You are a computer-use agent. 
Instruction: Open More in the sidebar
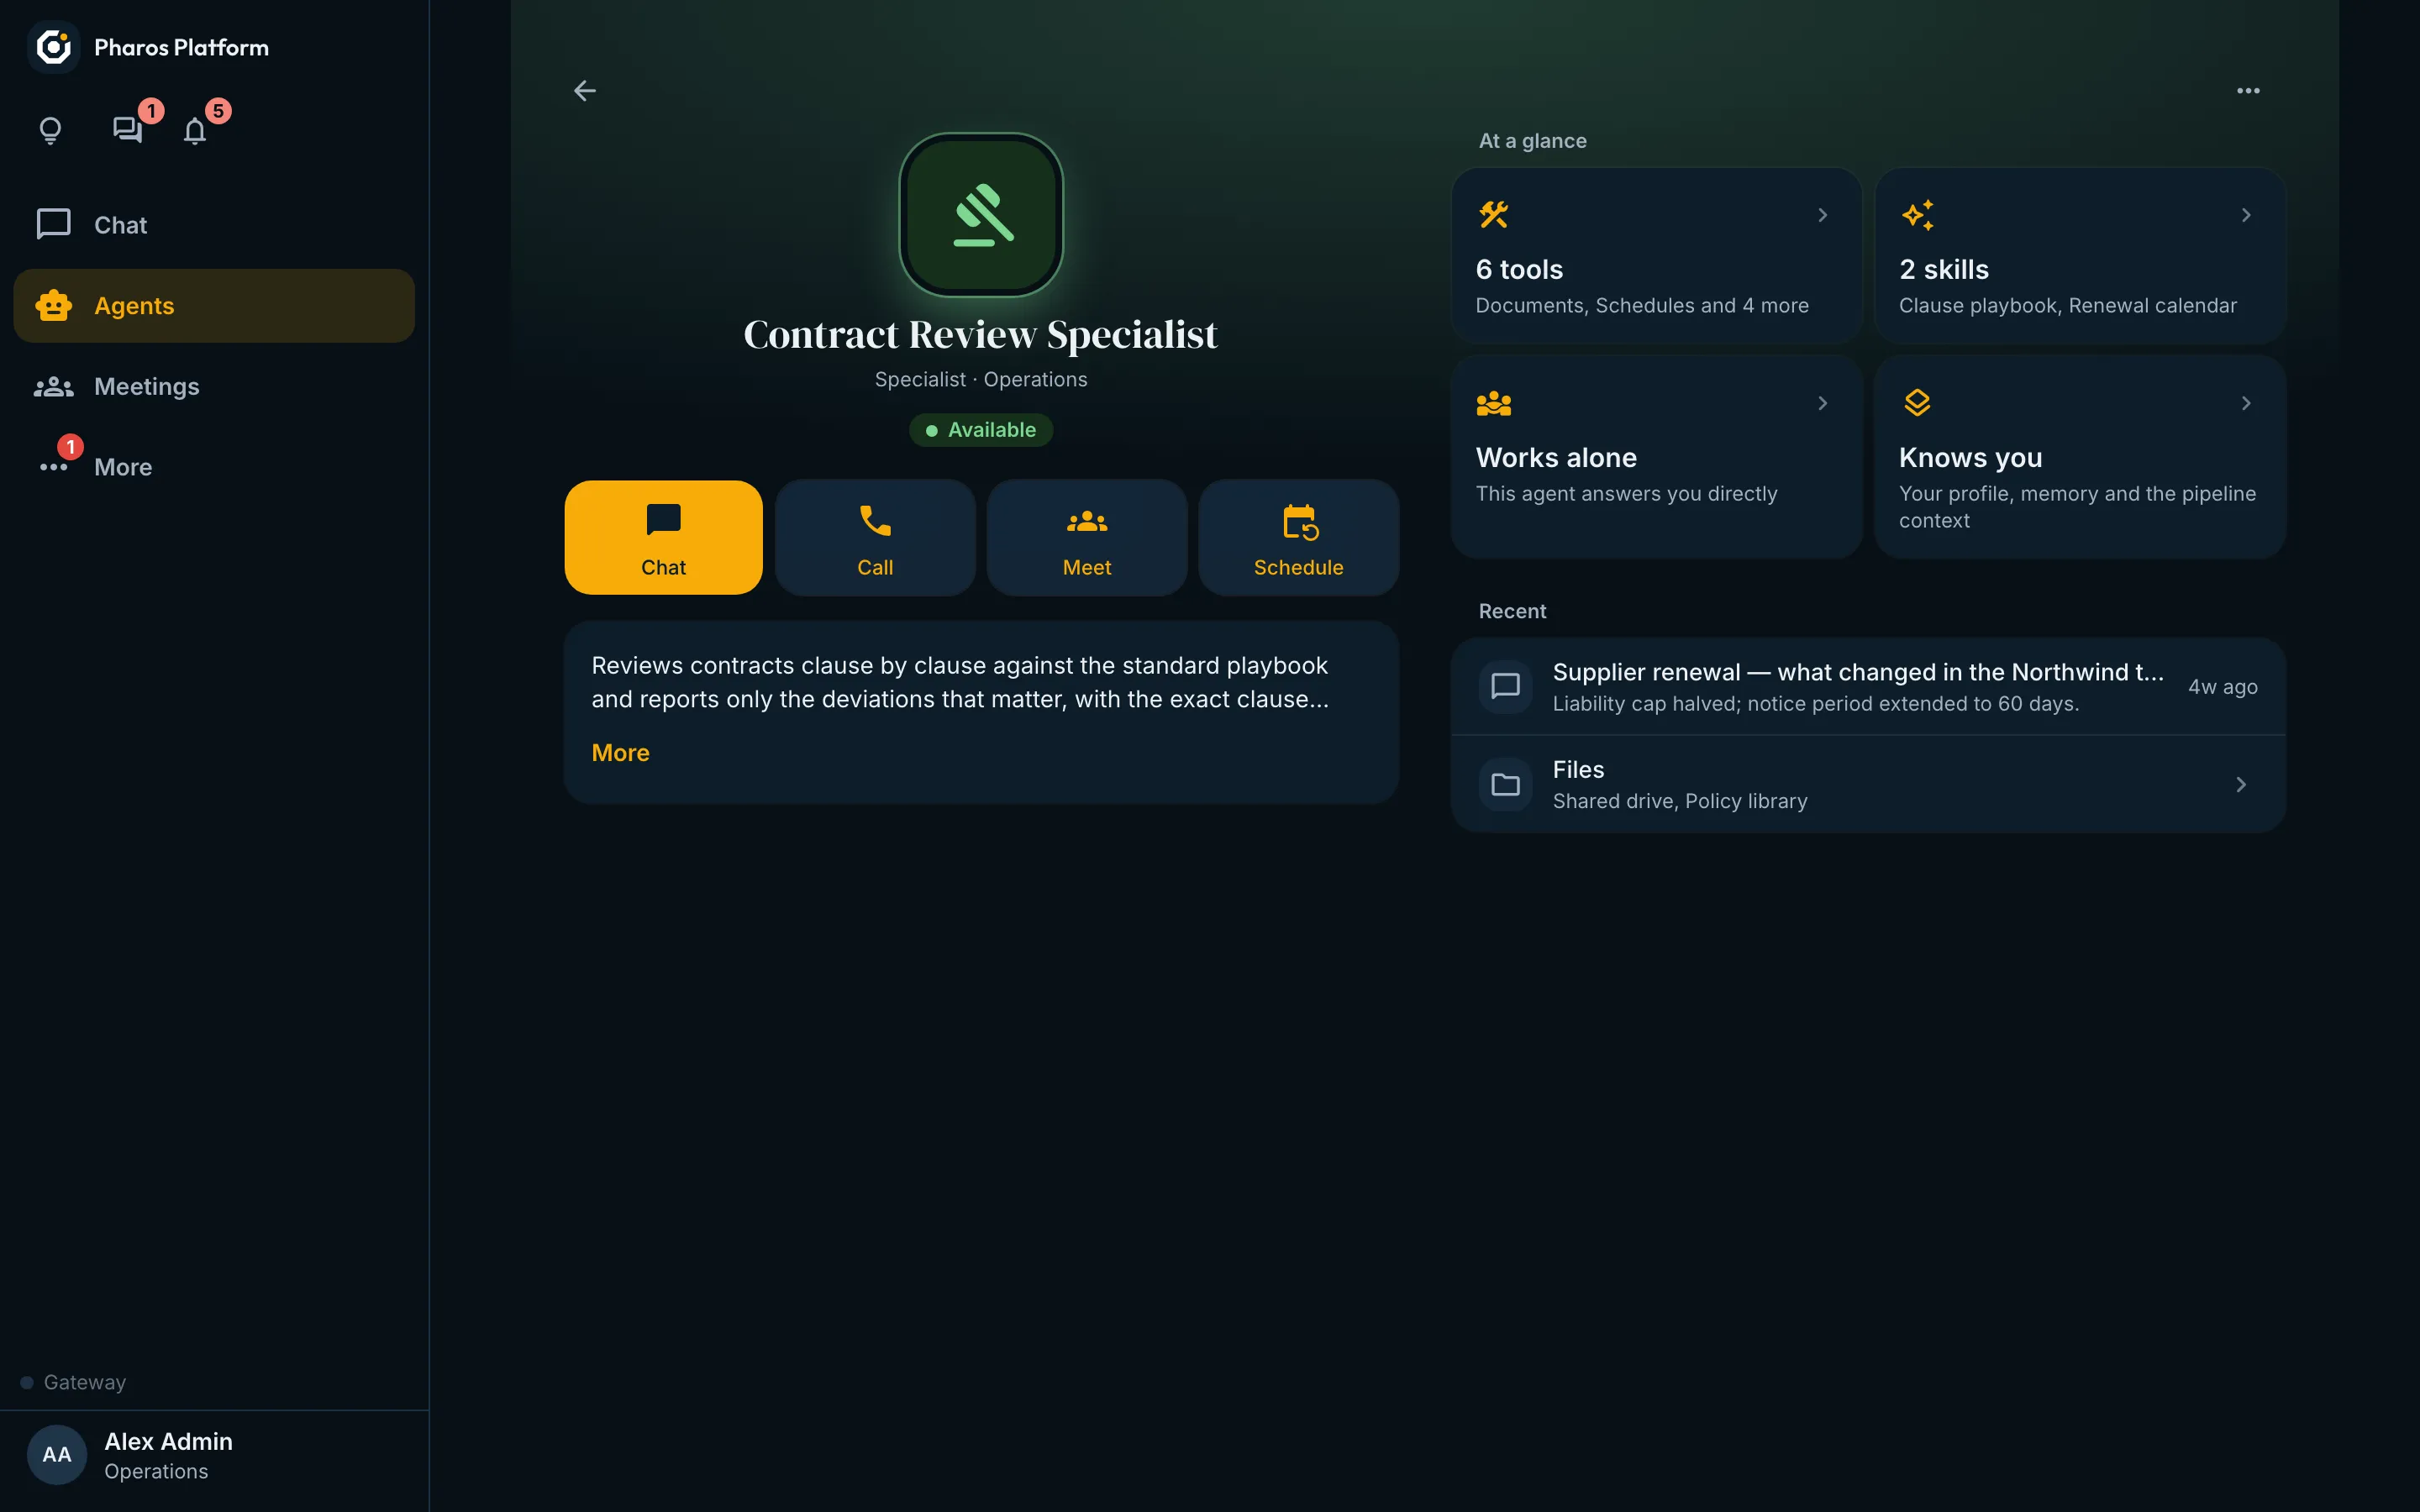point(214,467)
